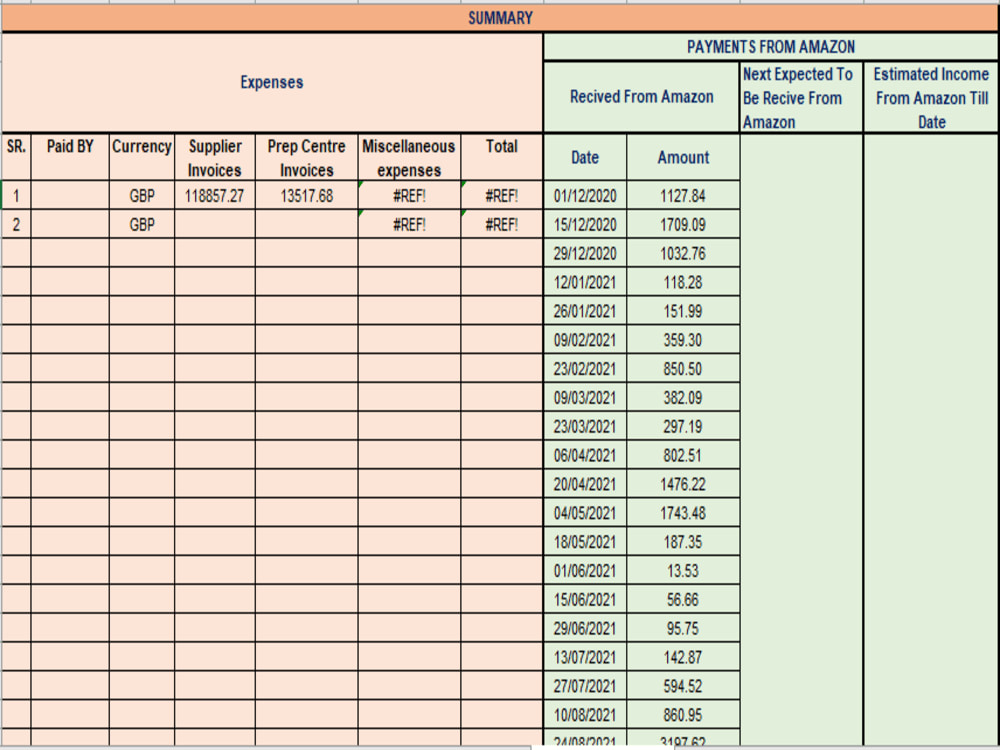Select the date 12/01/2021
The height and width of the screenshot is (750, 1000).
[x=585, y=282]
